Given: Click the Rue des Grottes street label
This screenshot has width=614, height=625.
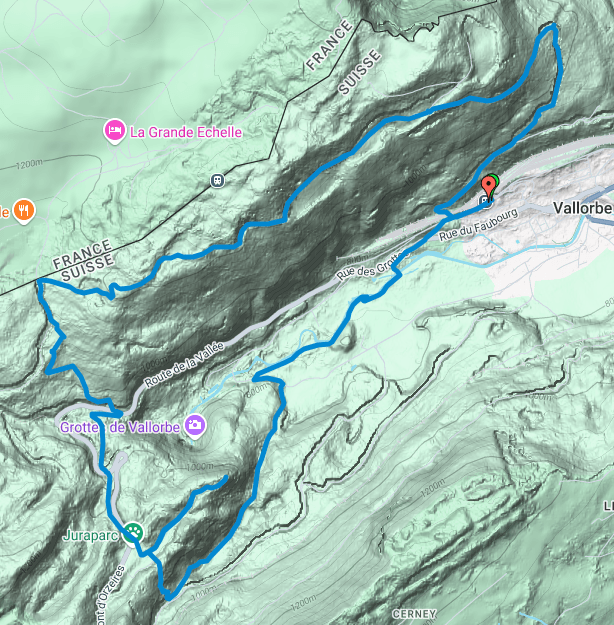Looking at the screenshot, I should (x=372, y=266).
